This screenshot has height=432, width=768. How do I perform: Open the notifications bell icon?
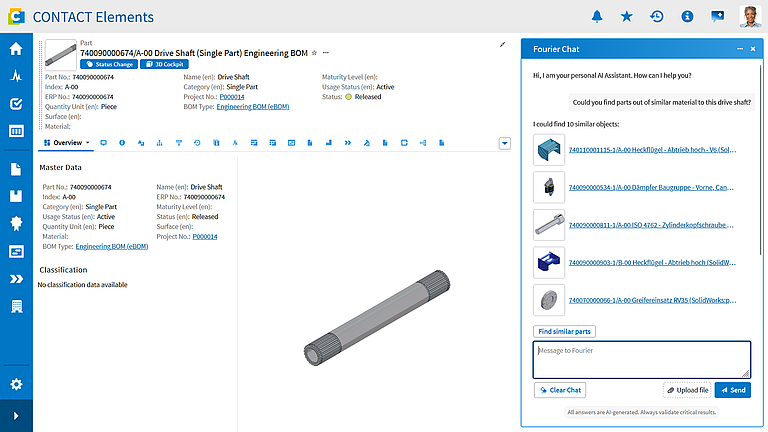tap(597, 16)
